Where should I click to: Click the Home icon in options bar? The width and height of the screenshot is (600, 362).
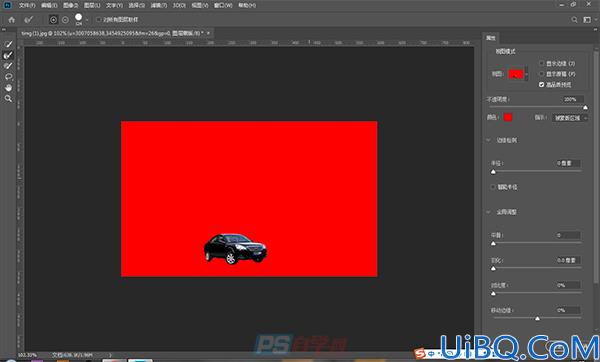point(12,20)
